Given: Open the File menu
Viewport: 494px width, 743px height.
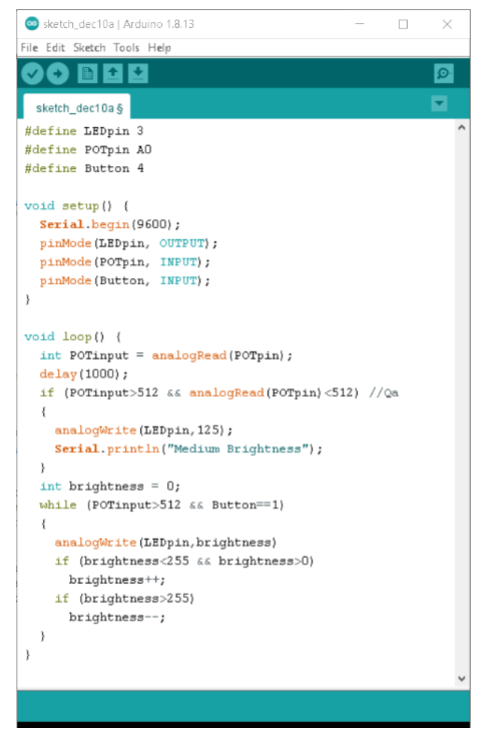Looking at the screenshot, I should (29, 48).
